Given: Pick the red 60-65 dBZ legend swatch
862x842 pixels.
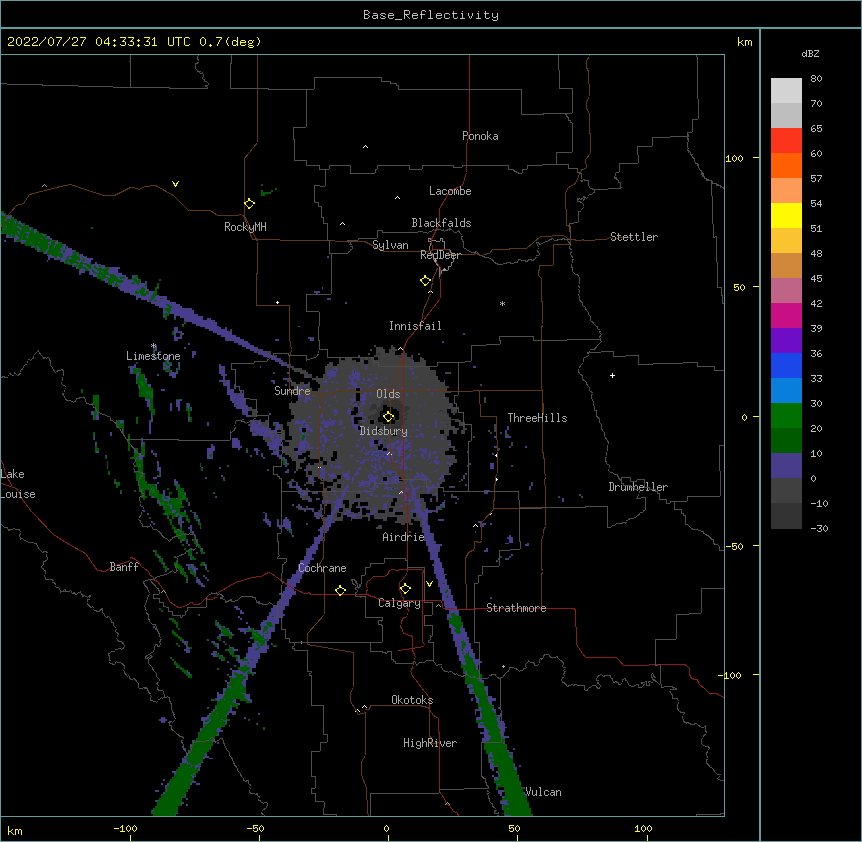Looking at the screenshot, I should [786, 141].
